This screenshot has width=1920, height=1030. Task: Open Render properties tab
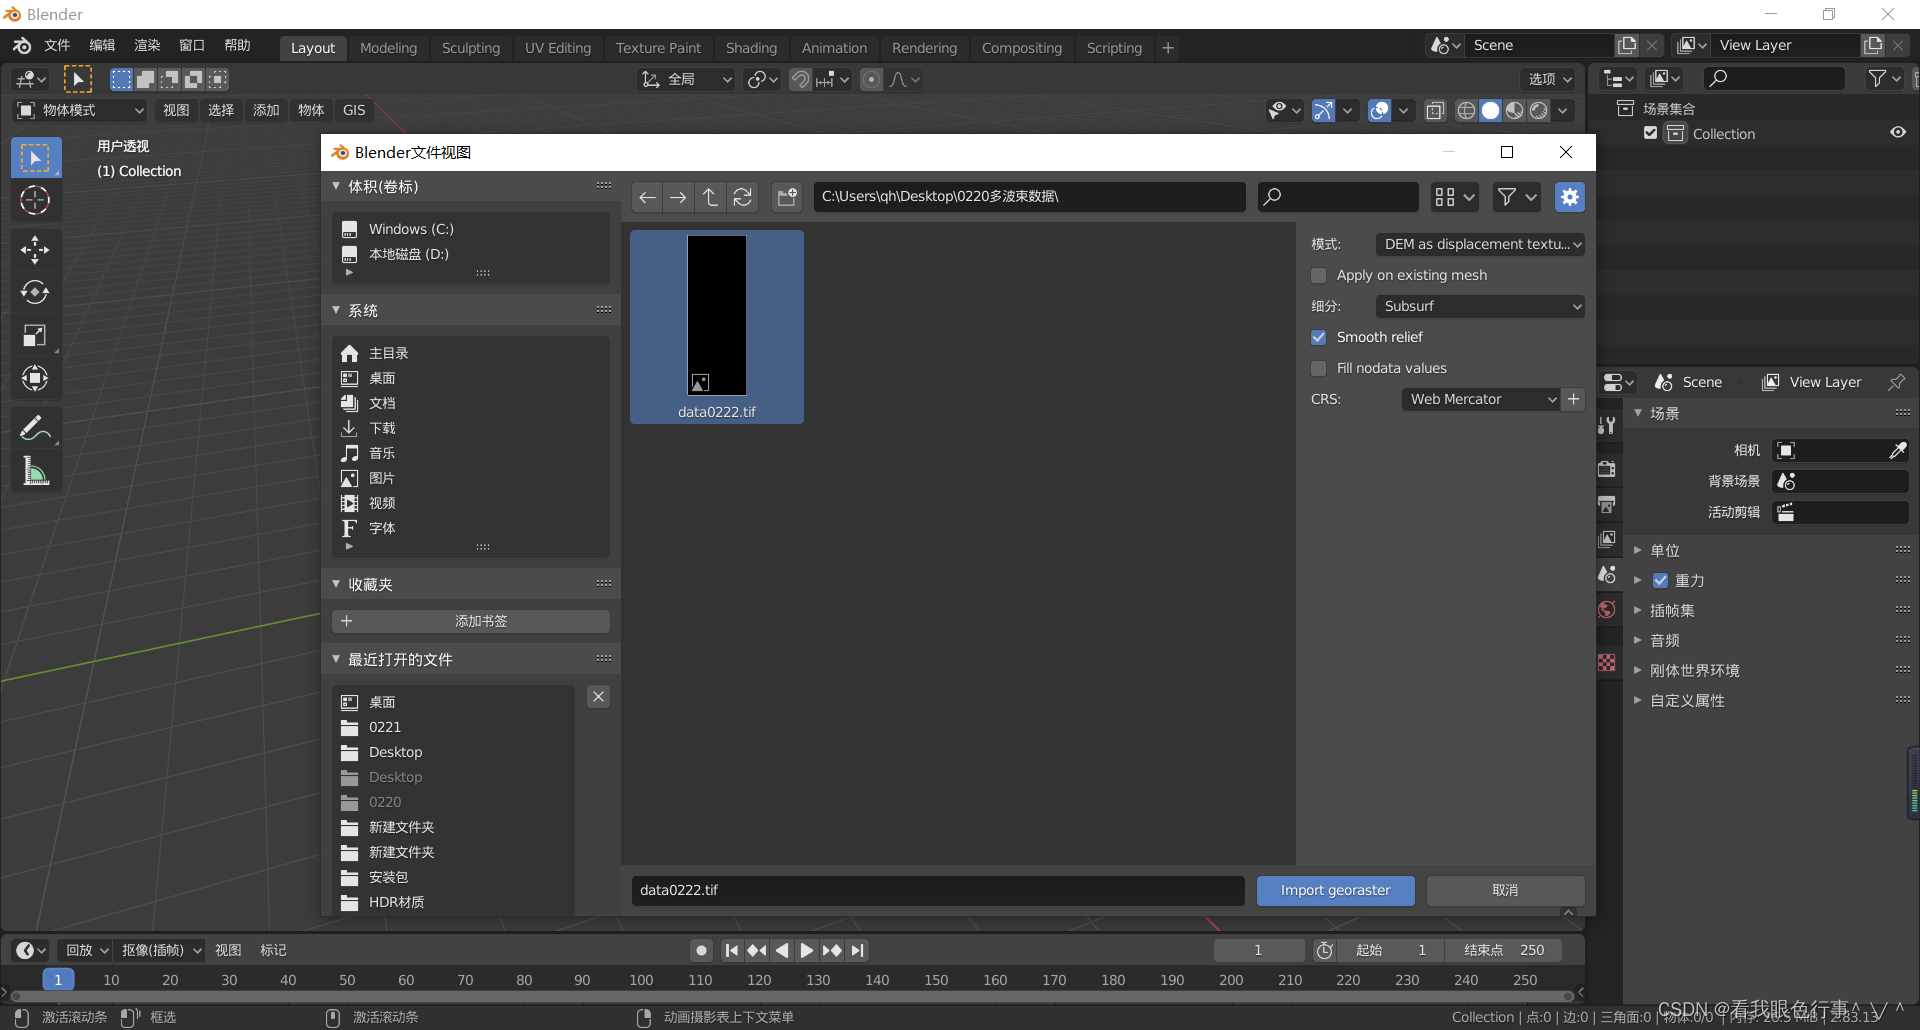click(x=1607, y=469)
